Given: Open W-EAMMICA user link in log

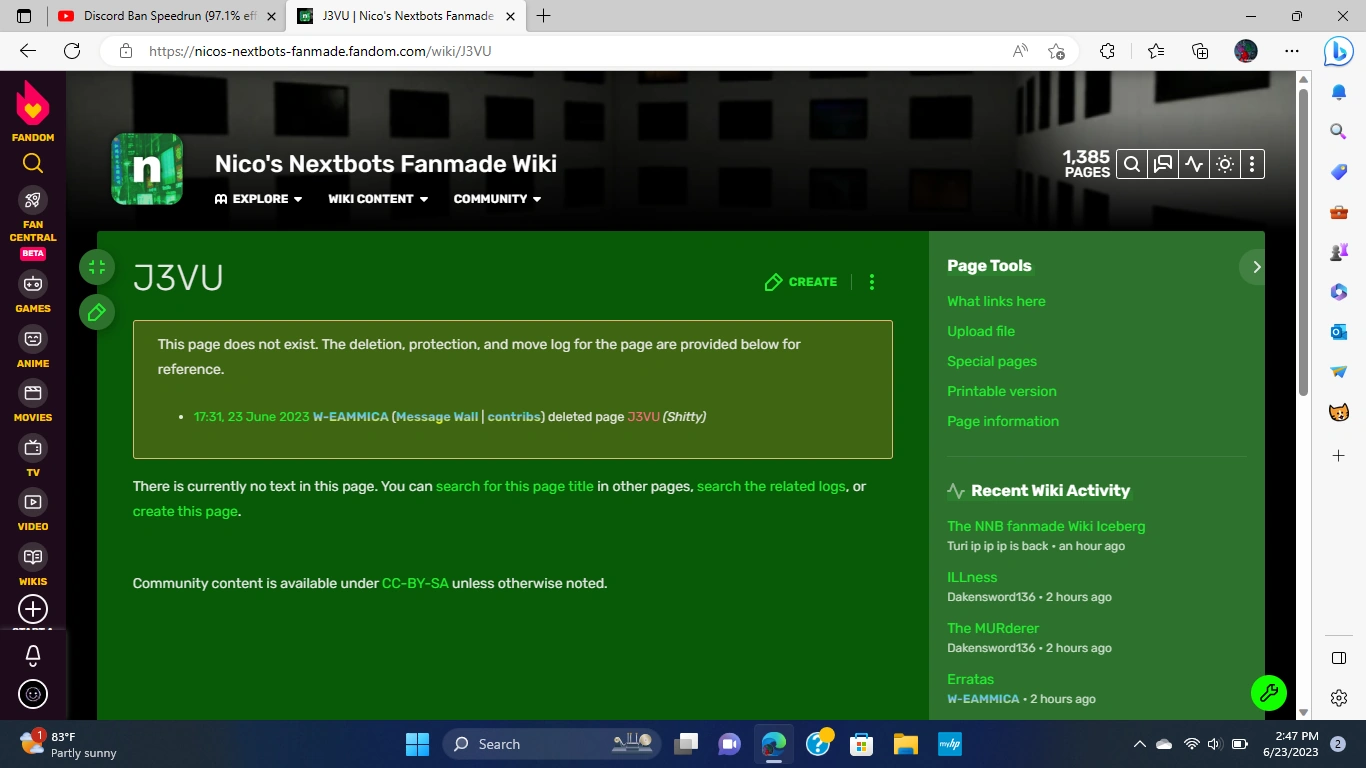Looking at the screenshot, I should coord(350,417).
